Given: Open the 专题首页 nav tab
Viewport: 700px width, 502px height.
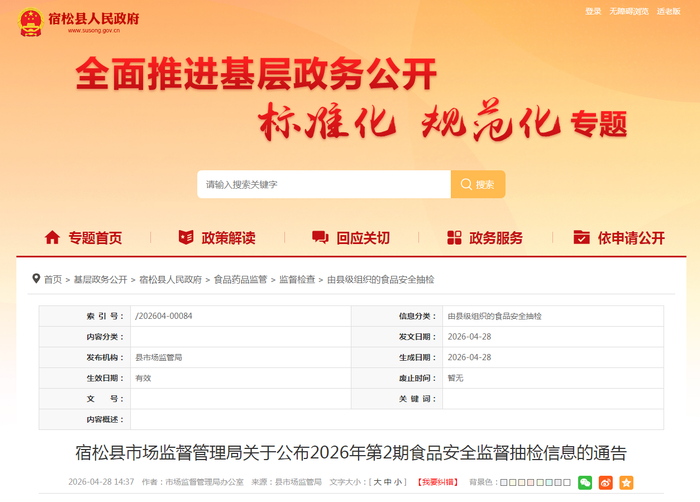Looking at the screenshot, I should (x=95, y=238).
